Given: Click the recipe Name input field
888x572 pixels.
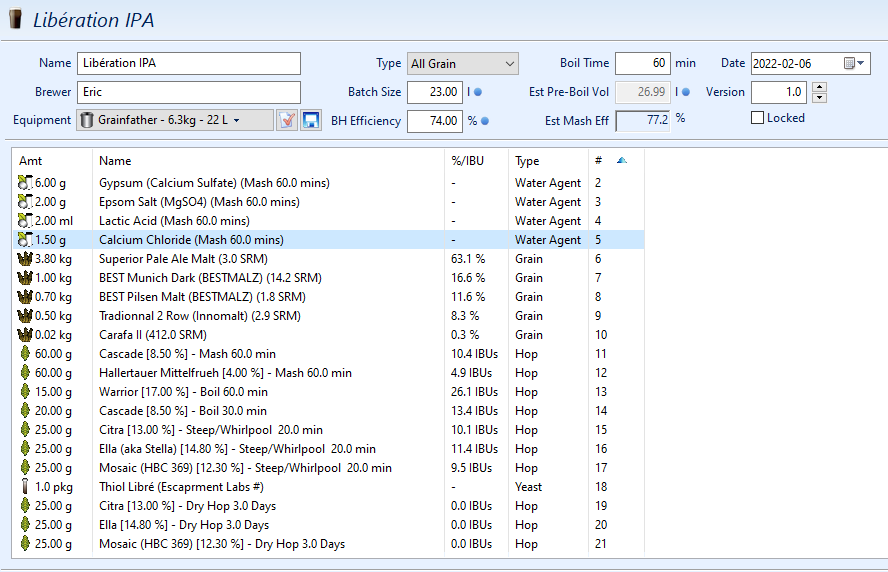Looking at the screenshot, I should pyautogui.click(x=189, y=63).
